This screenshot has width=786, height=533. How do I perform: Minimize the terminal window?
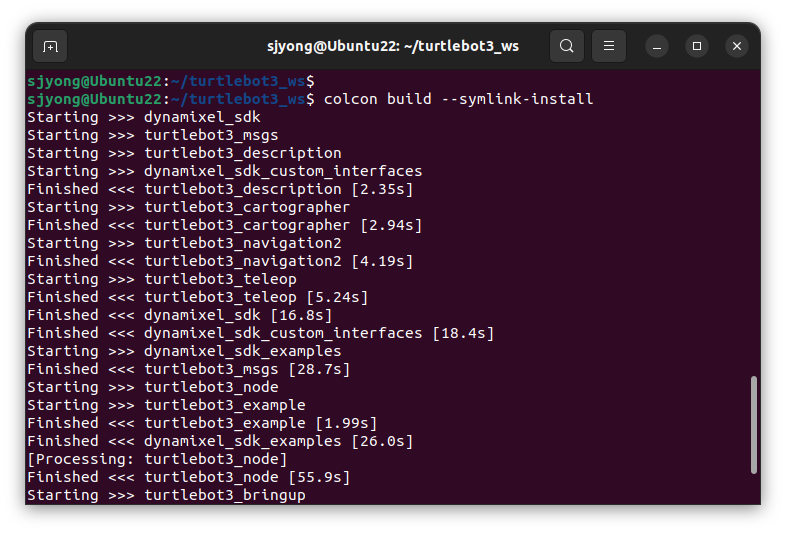pos(657,47)
